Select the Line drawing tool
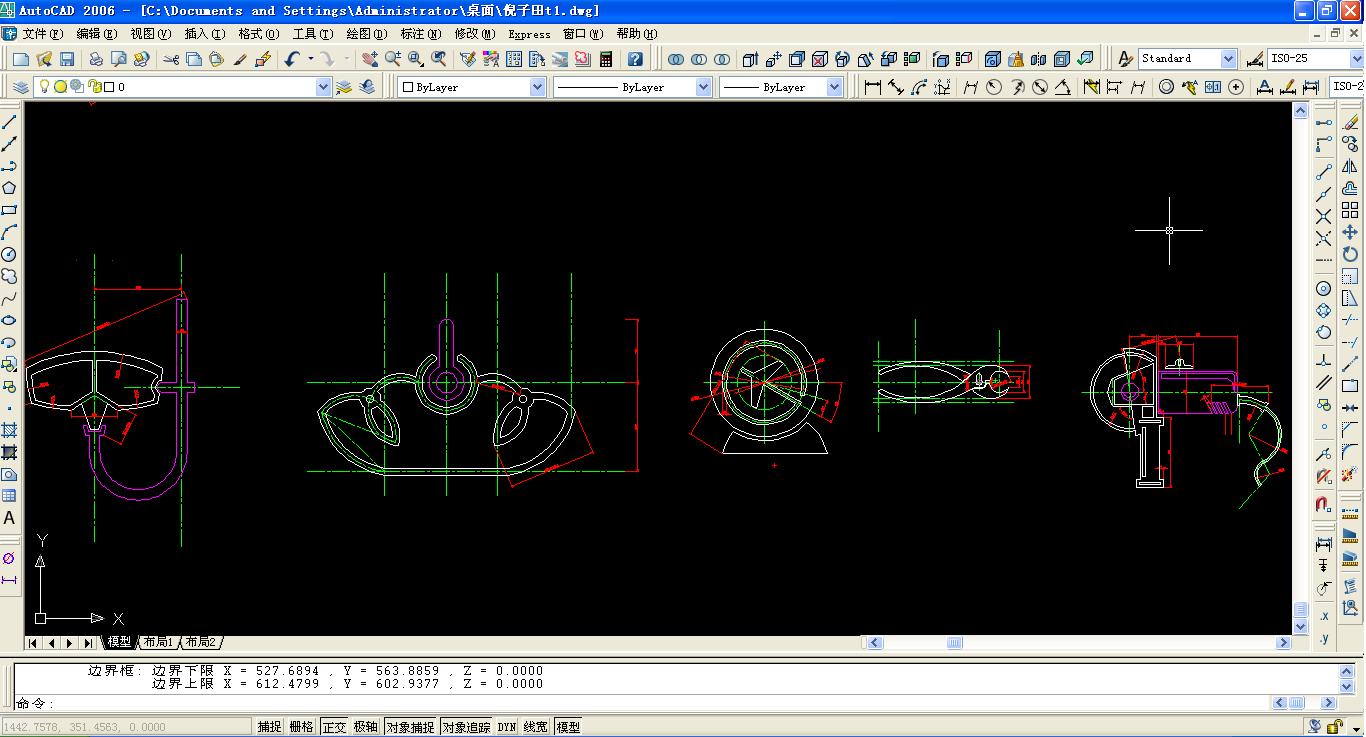 point(9,122)
